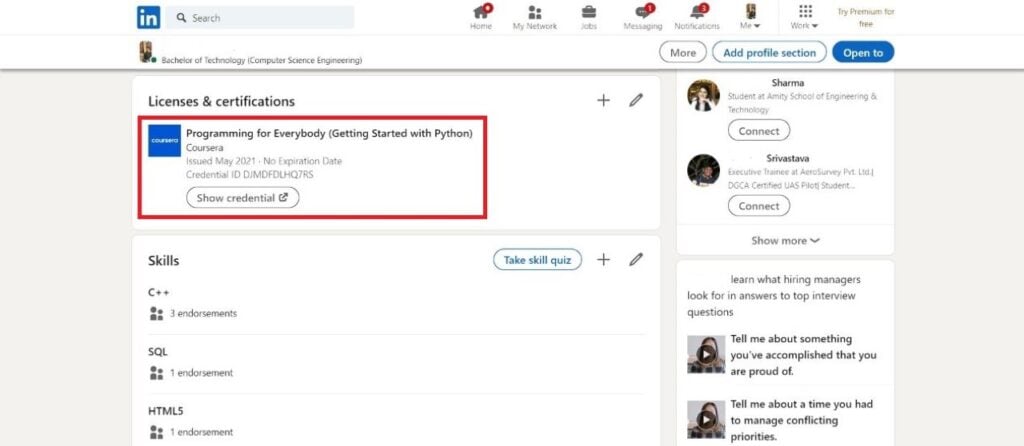Click Take skill quiz button
Screen dimensions: 1024x446
tap(537, 259)
